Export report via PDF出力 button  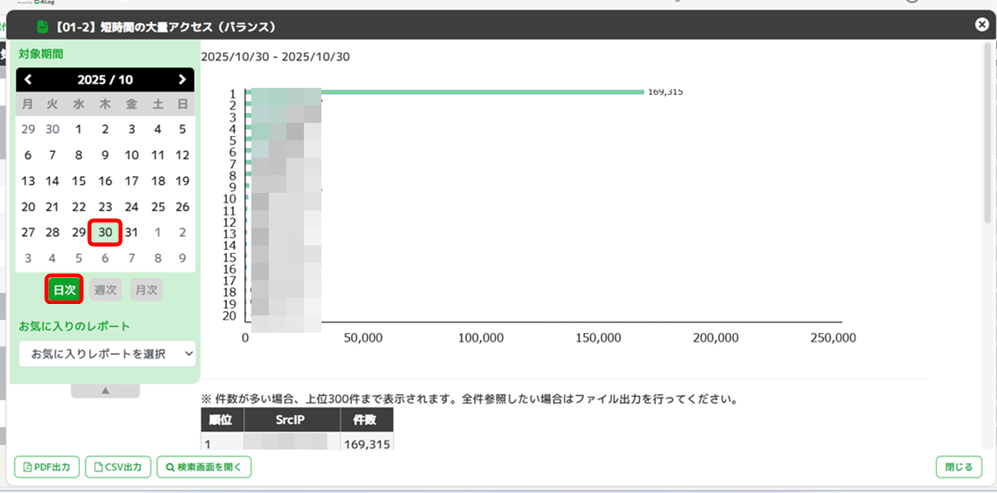pos(47,467)
